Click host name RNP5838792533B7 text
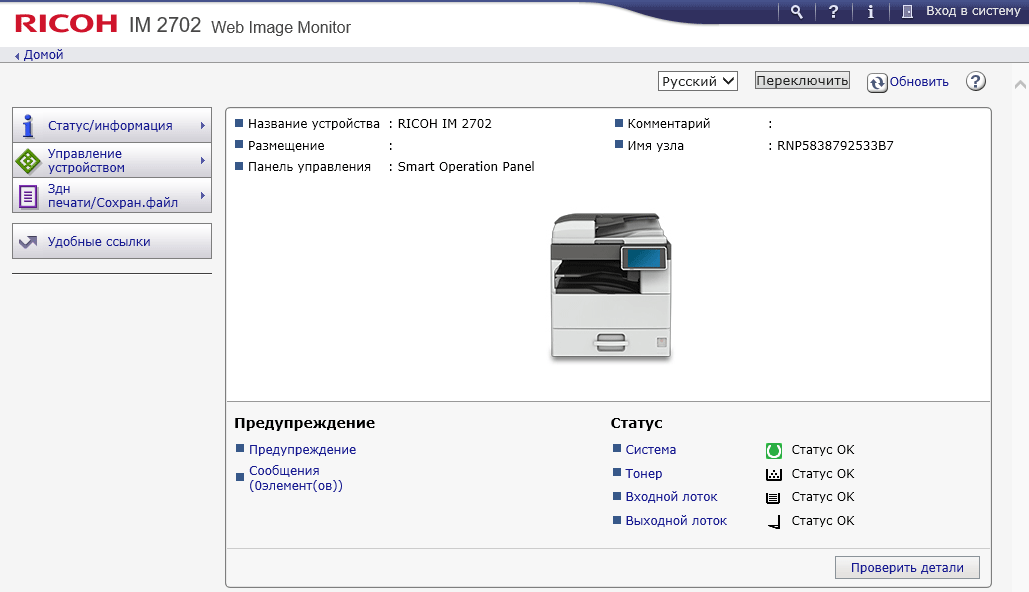The width and height of the screenshot is (1029, 592). click(x=835, y=146)
